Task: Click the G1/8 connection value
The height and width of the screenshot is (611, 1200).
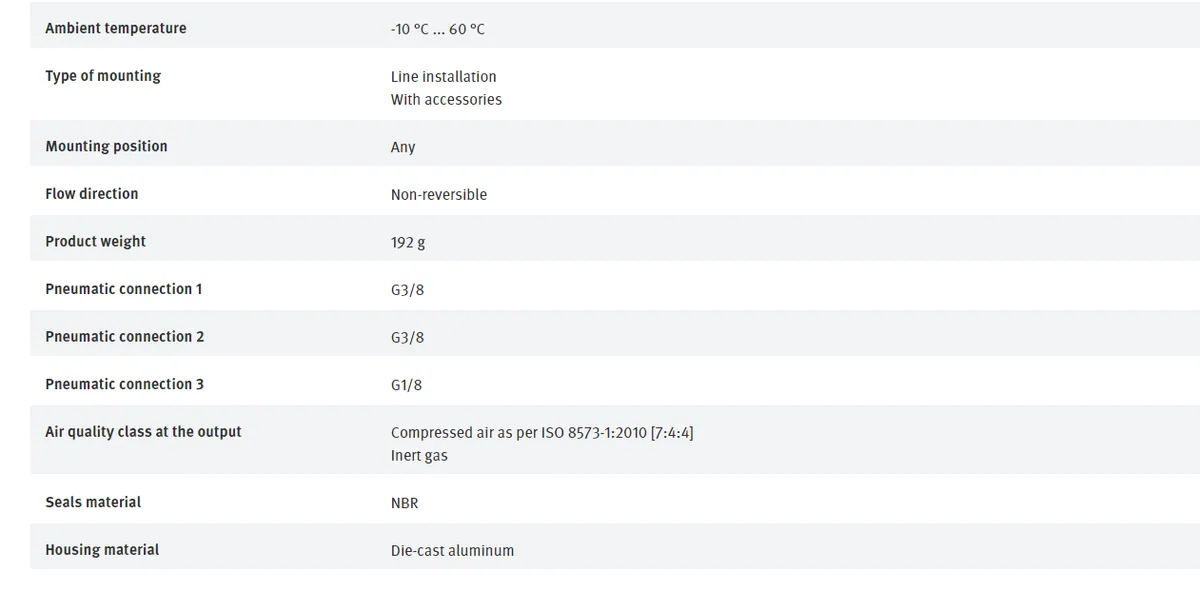Action: (x=406, y=385)
